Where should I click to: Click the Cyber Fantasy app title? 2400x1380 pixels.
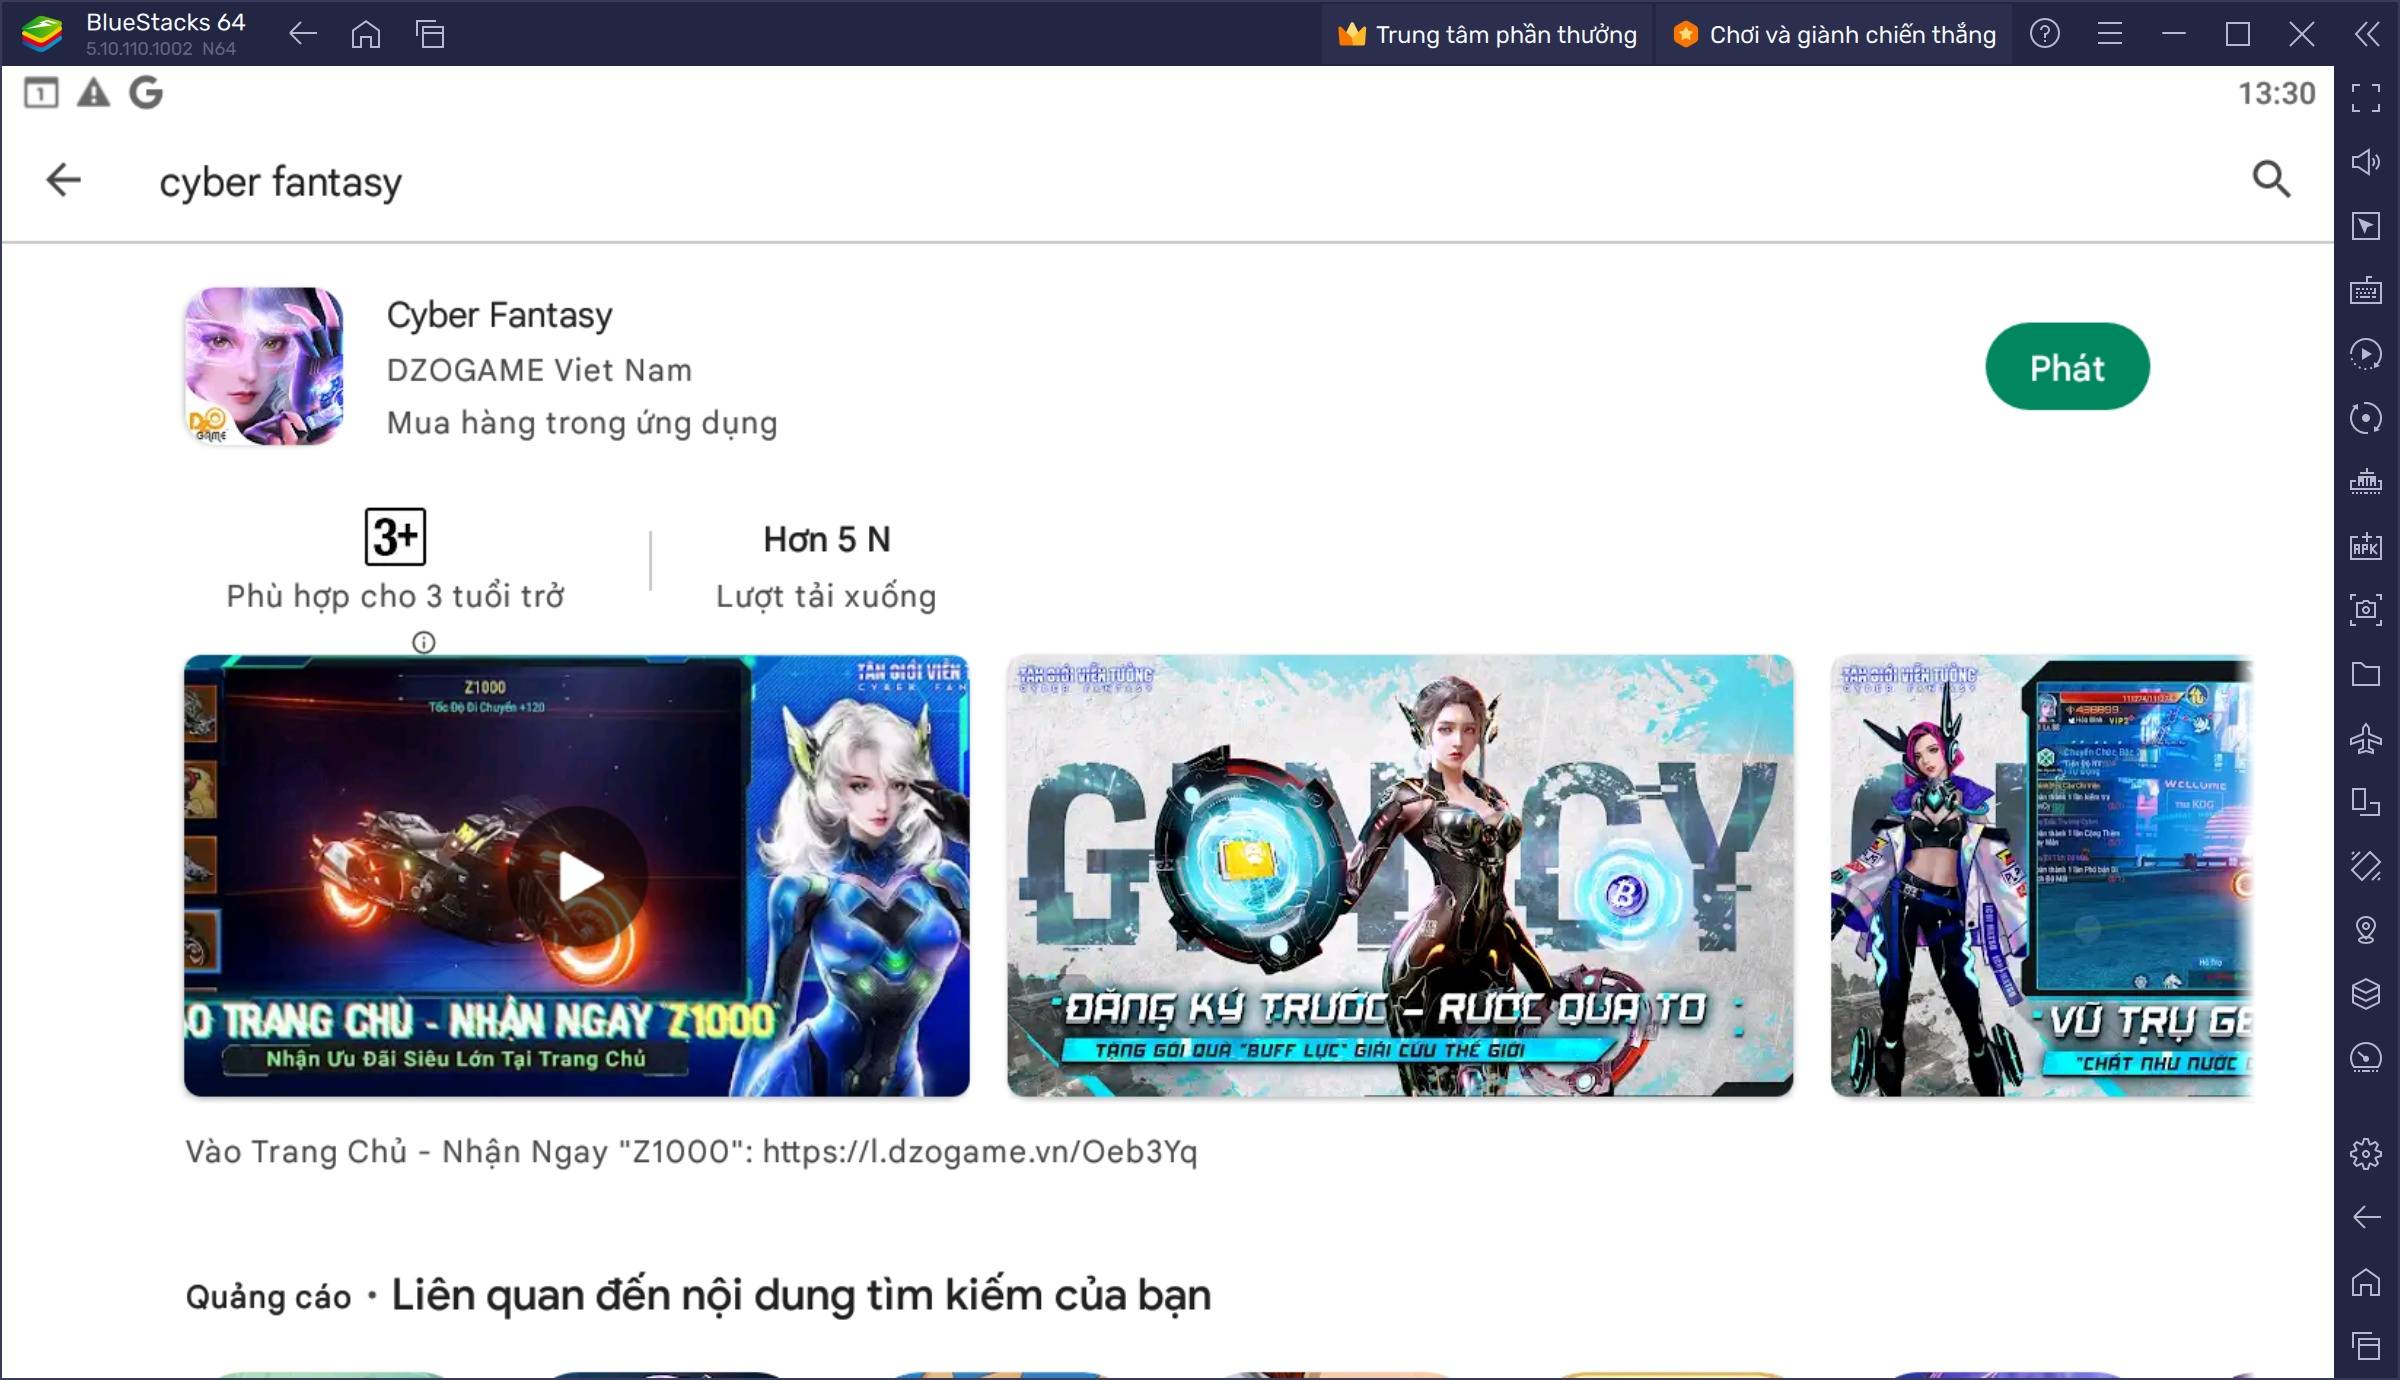coord(500,316)
